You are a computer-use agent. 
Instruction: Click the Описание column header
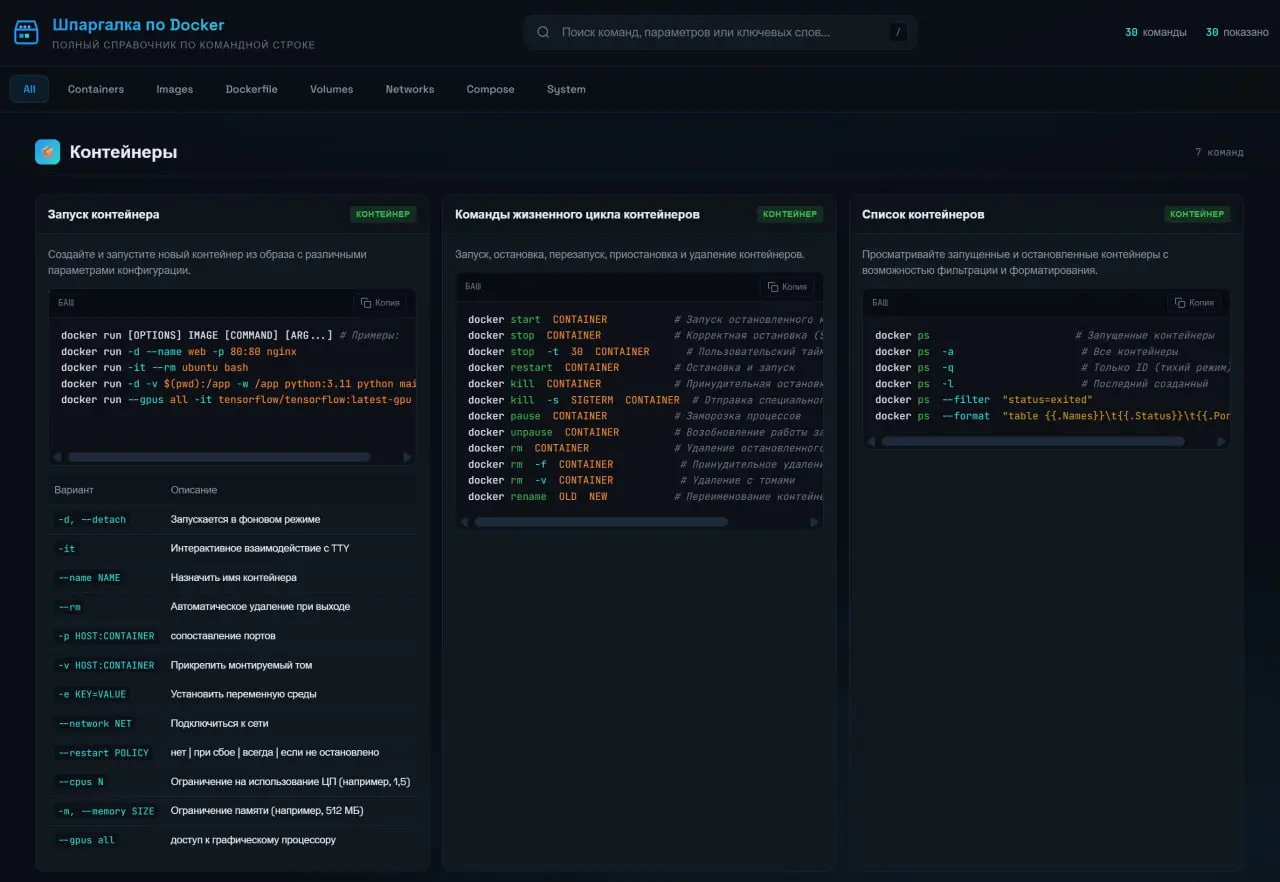click(194, 490)
